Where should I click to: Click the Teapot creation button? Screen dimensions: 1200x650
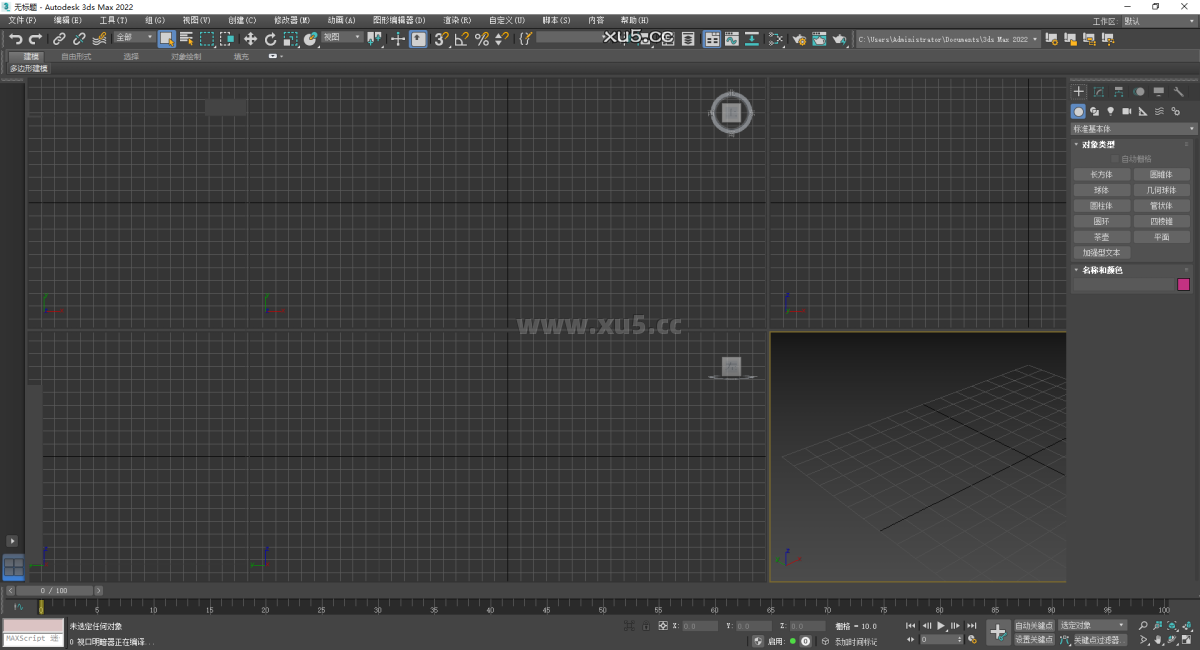1101,236
